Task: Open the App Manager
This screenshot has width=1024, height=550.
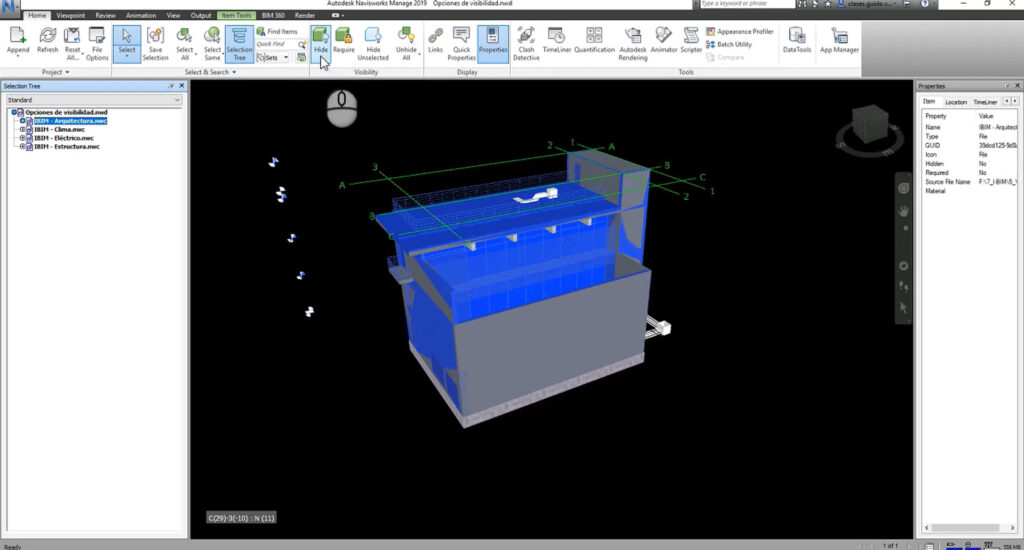Action: (839, 41)
